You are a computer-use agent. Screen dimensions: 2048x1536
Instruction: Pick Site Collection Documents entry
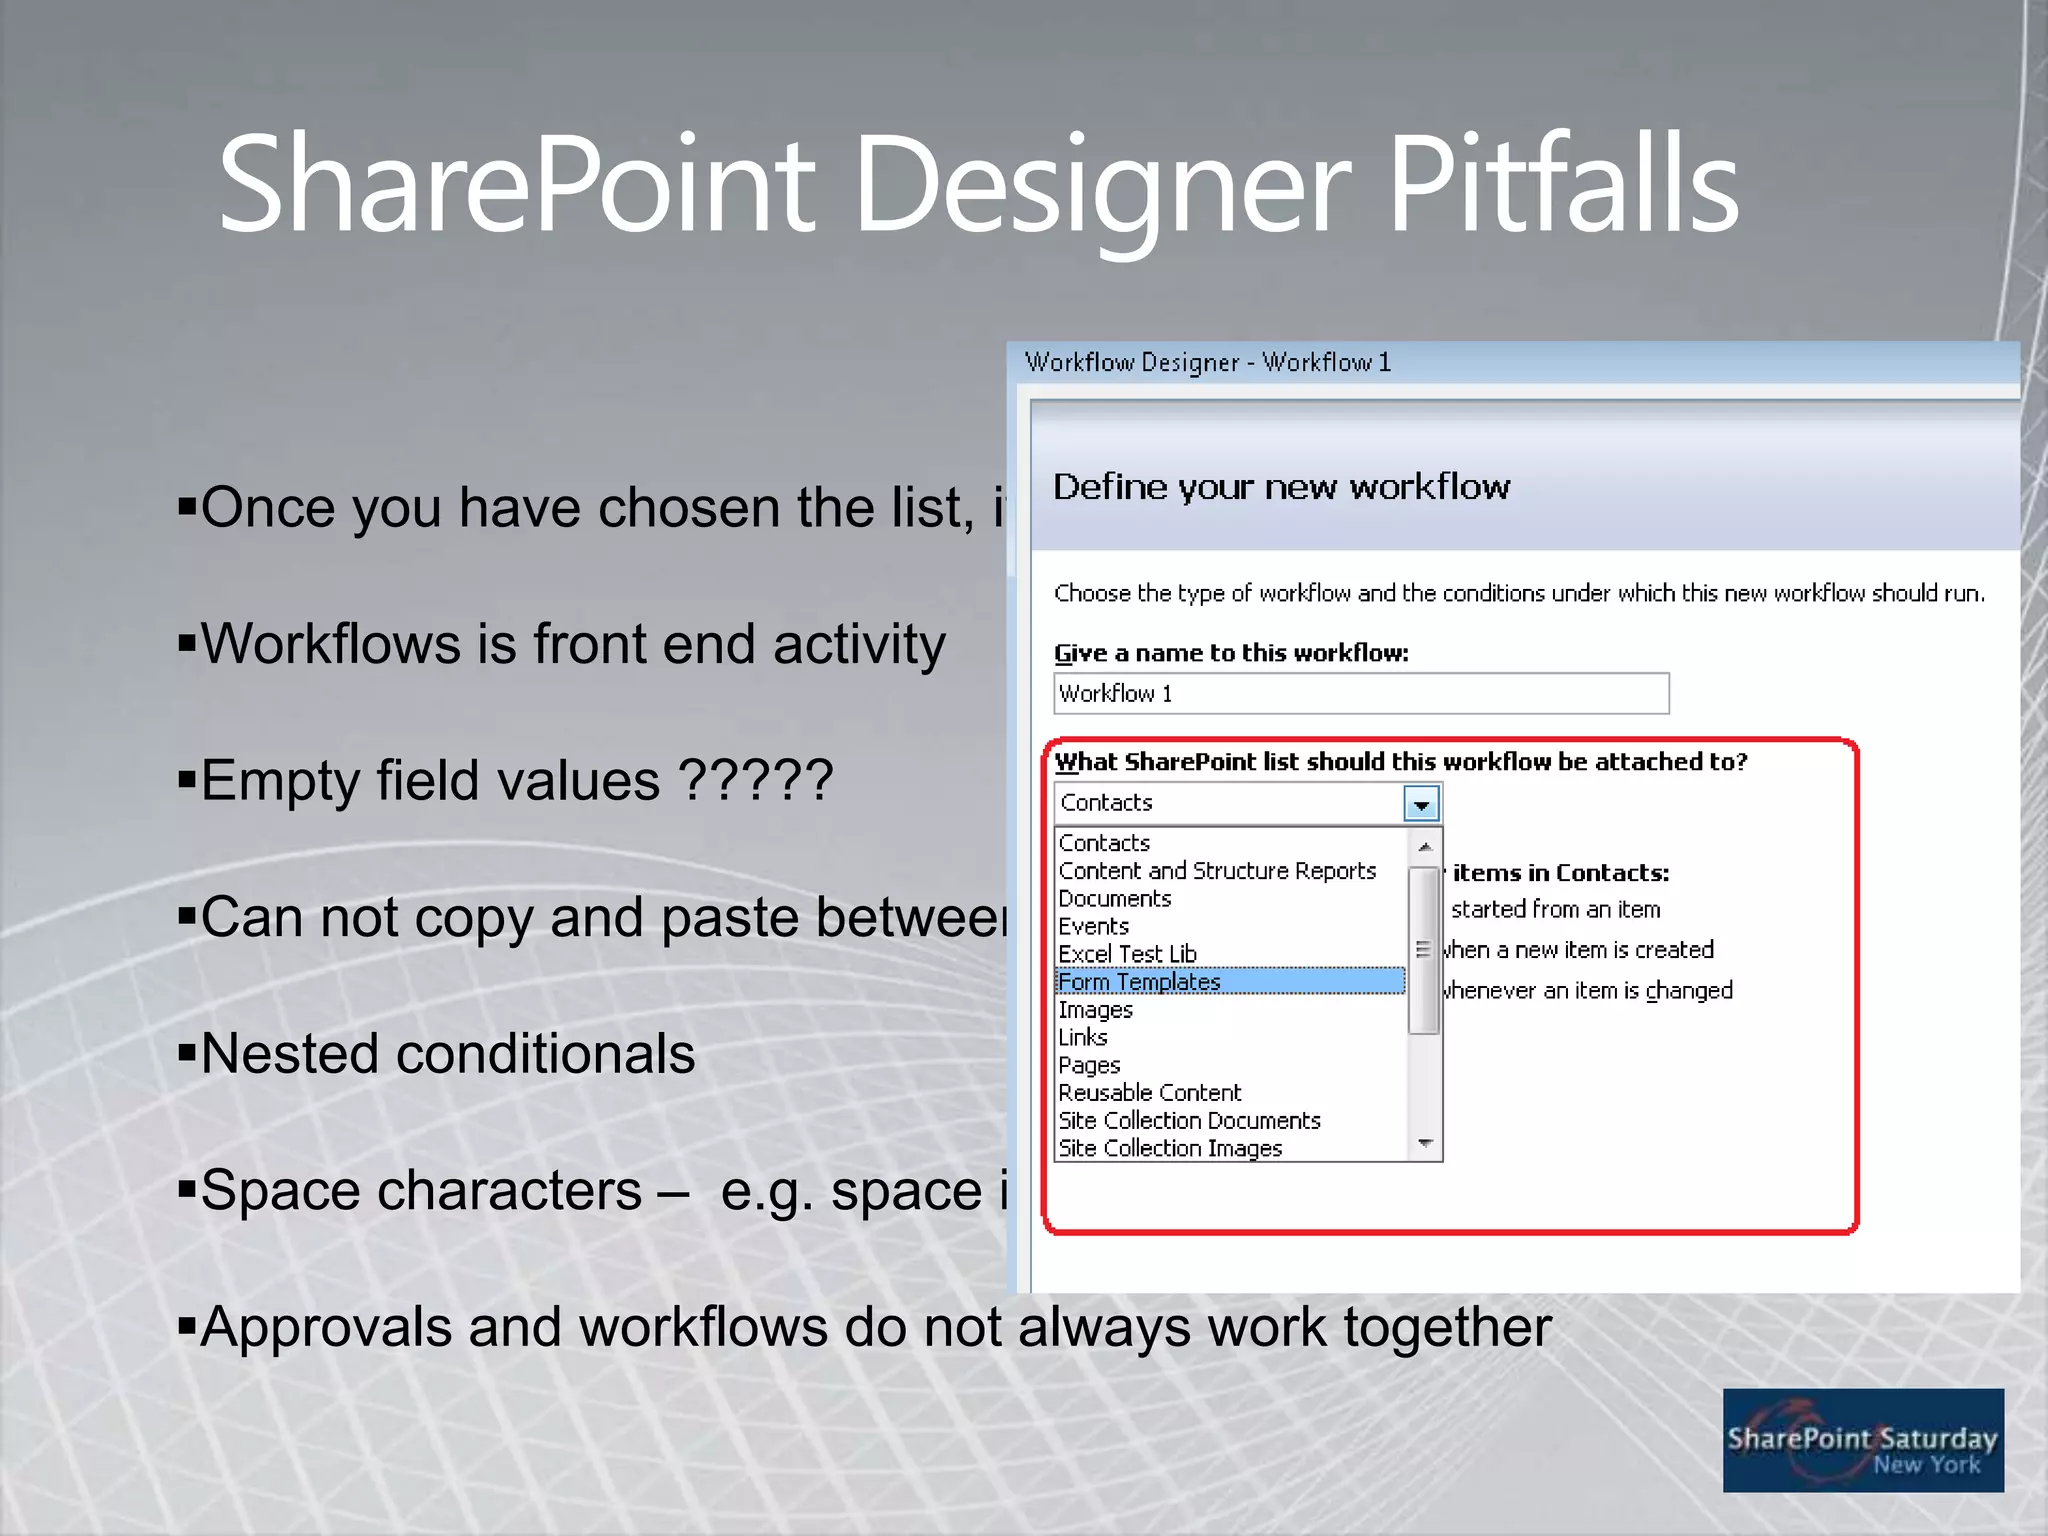click(x=1189, y=1121)
